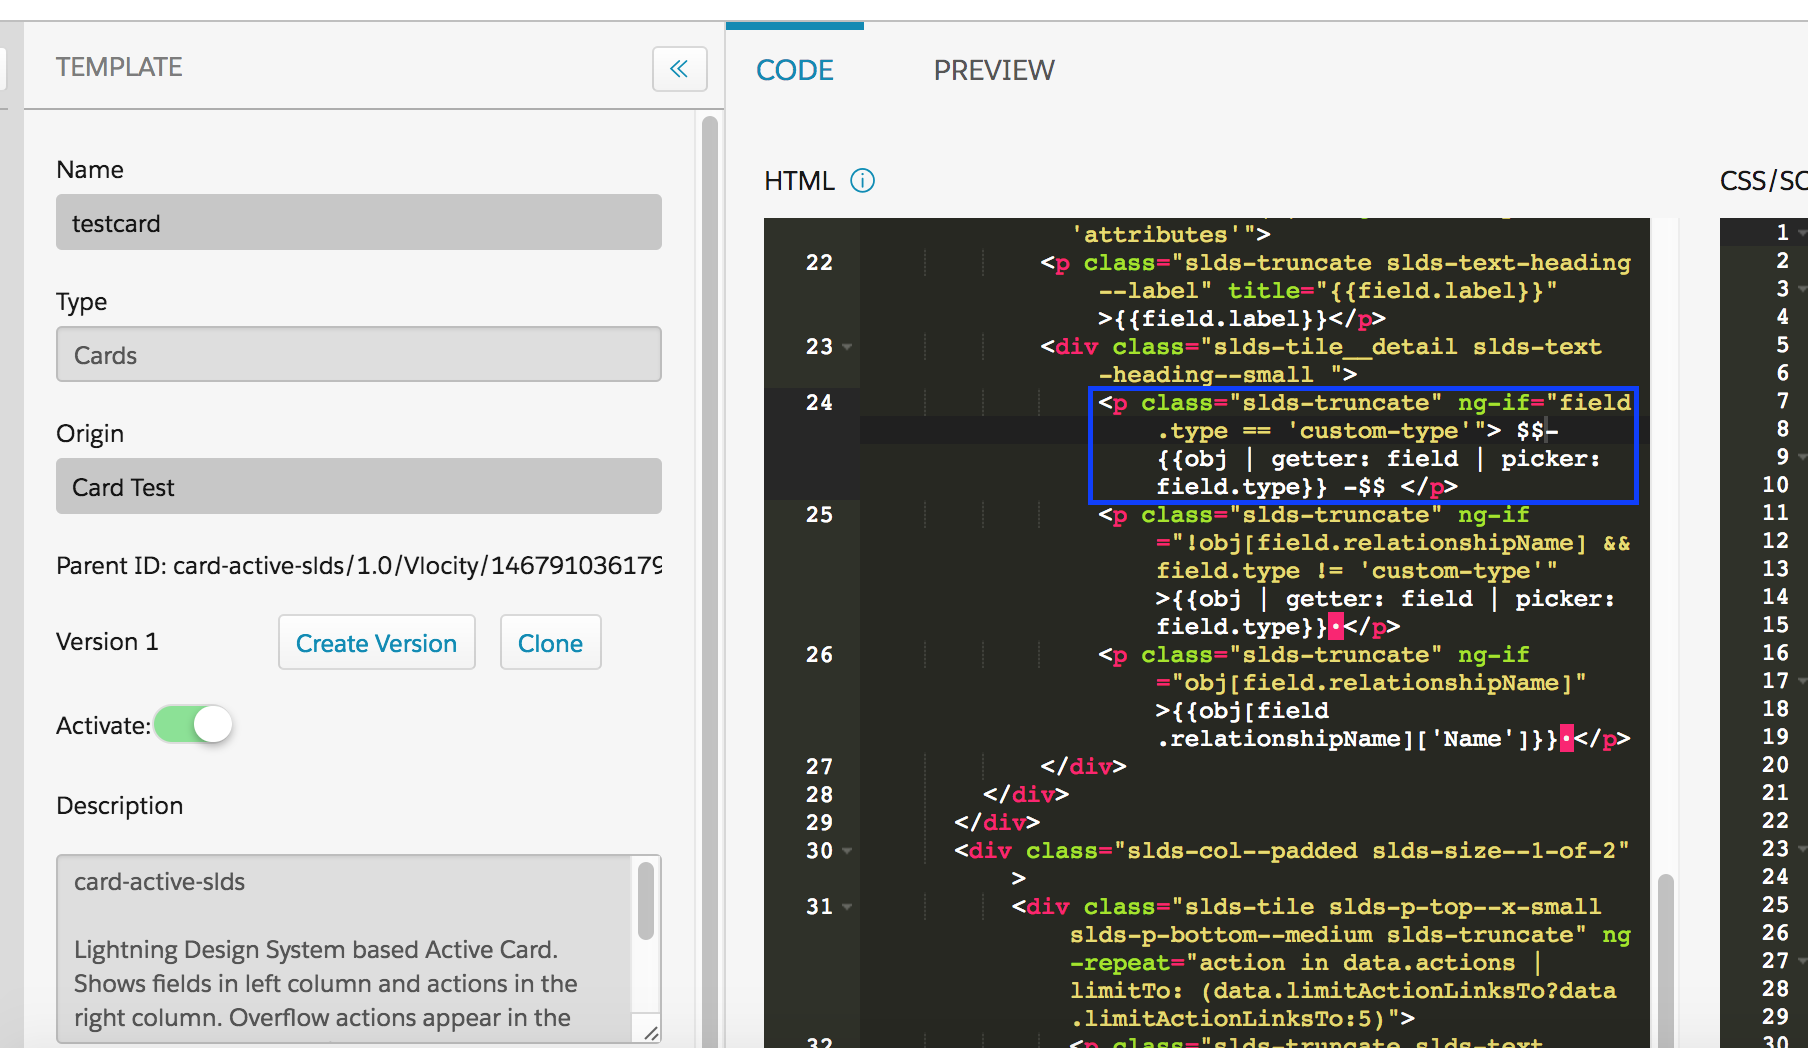Click inside the Description text area
1808x1048 pixels.
coord(345,948)
